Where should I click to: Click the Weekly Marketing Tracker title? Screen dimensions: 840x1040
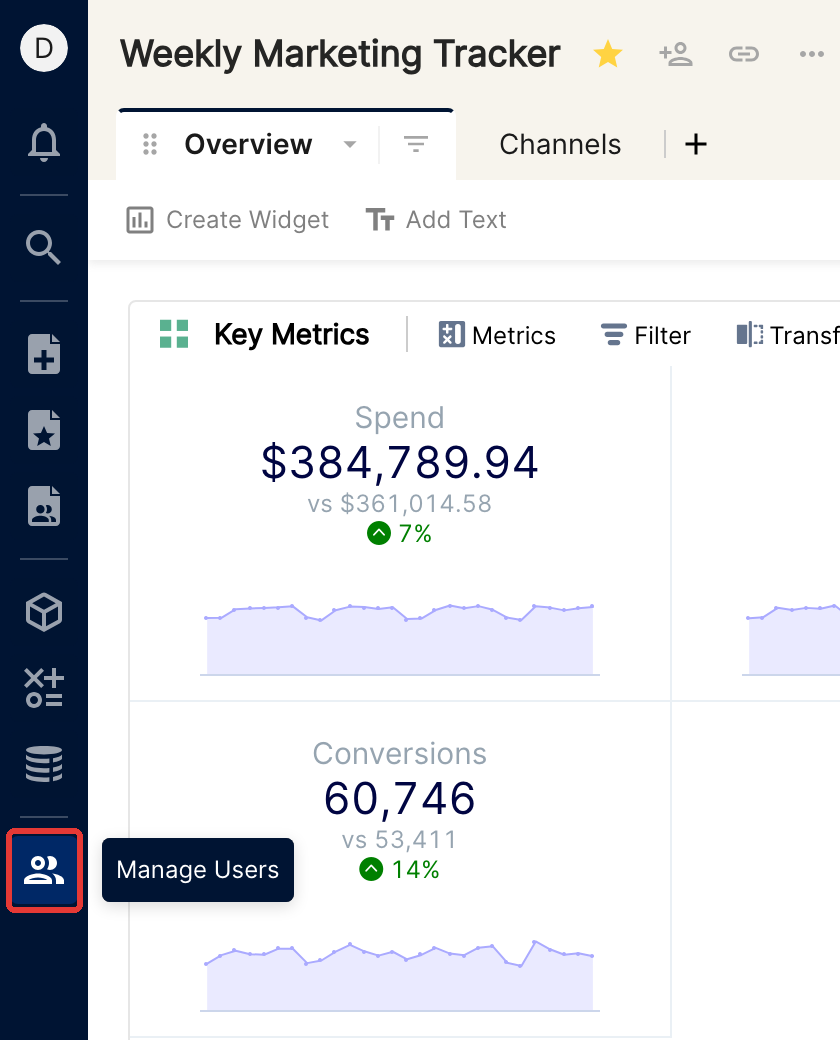pyautogui.click(x=340, y=54)
